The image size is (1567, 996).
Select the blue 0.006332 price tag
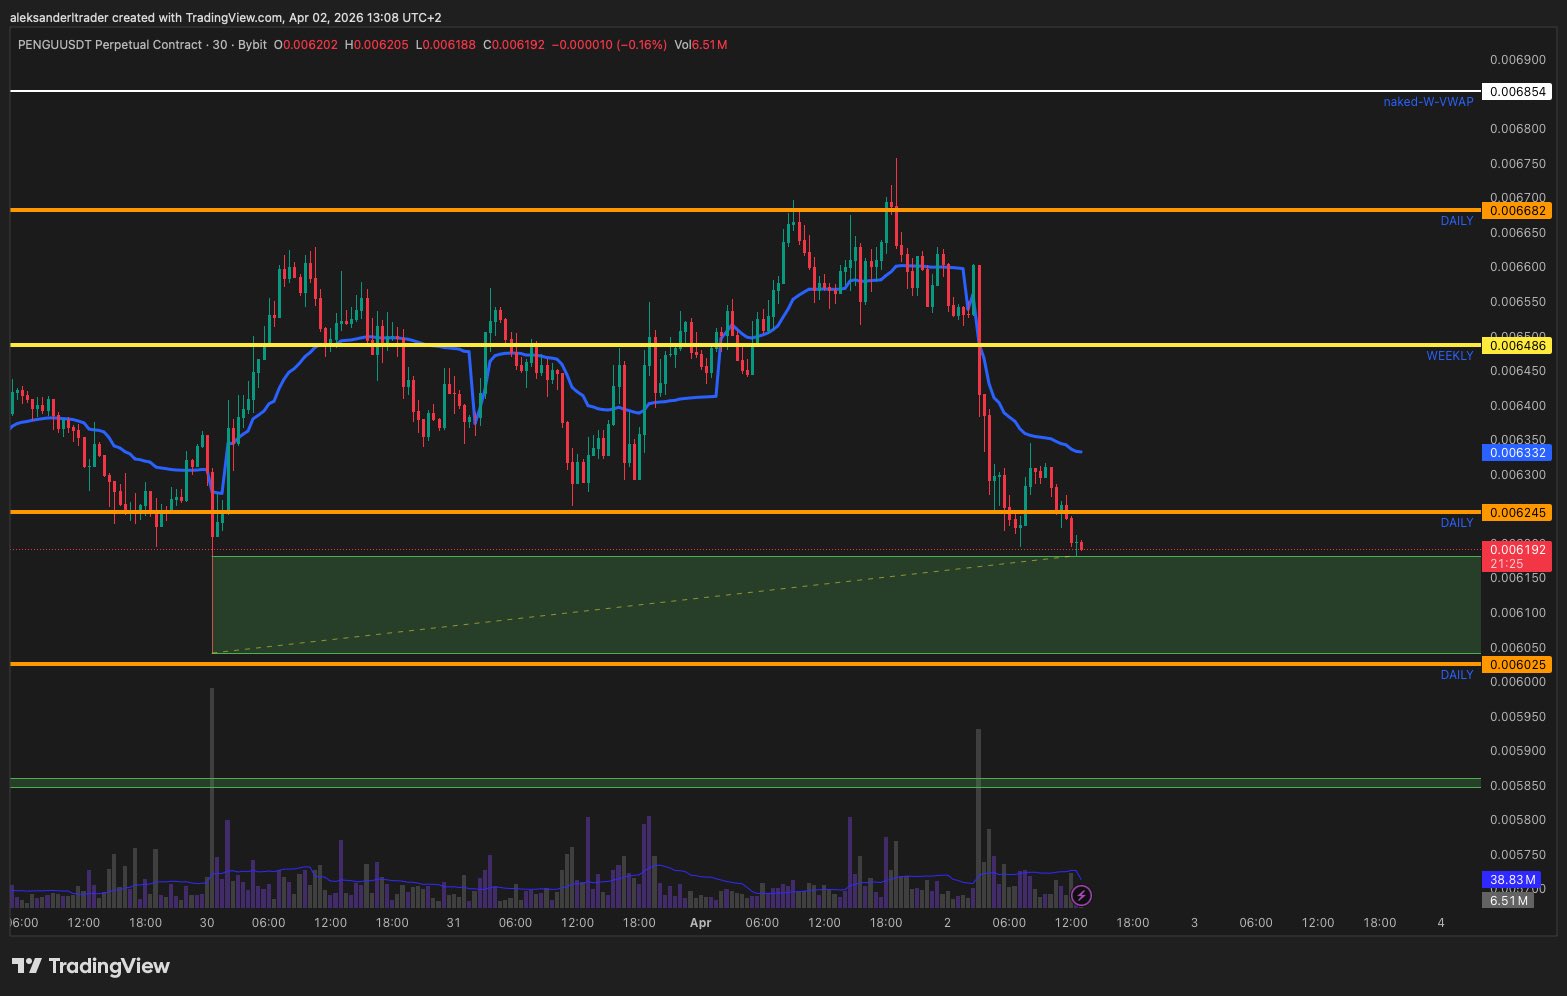pos(1517,453)
